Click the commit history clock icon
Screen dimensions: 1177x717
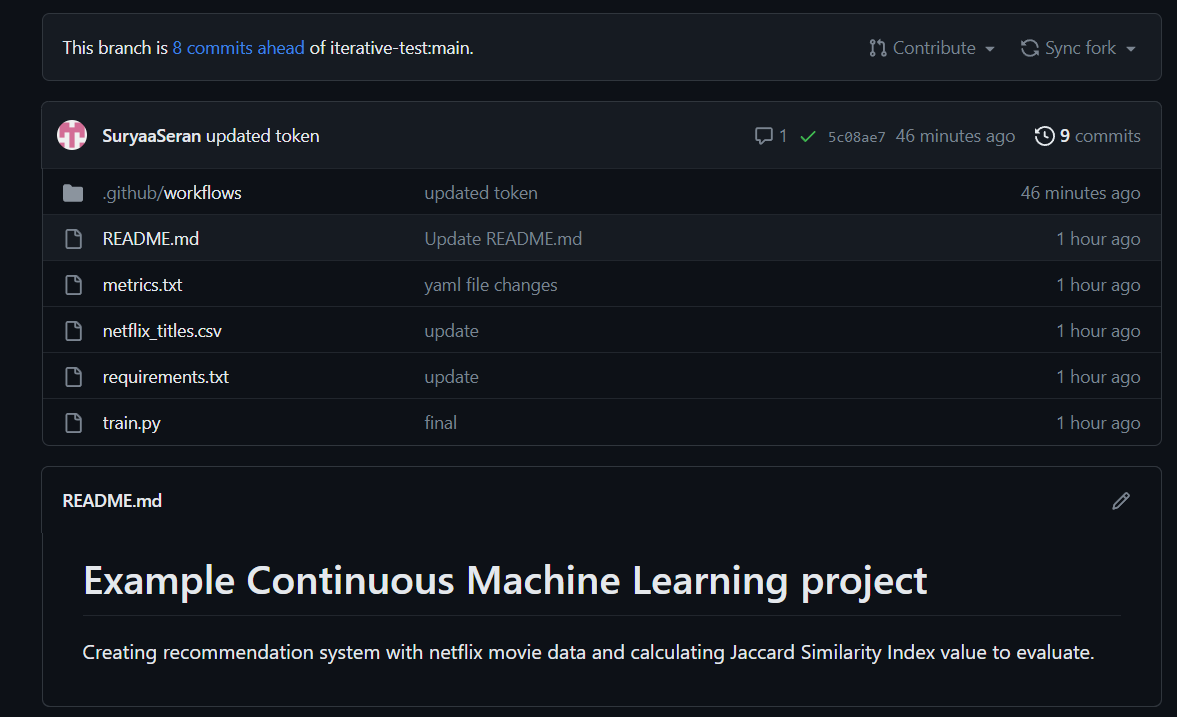coord(1045,135)
